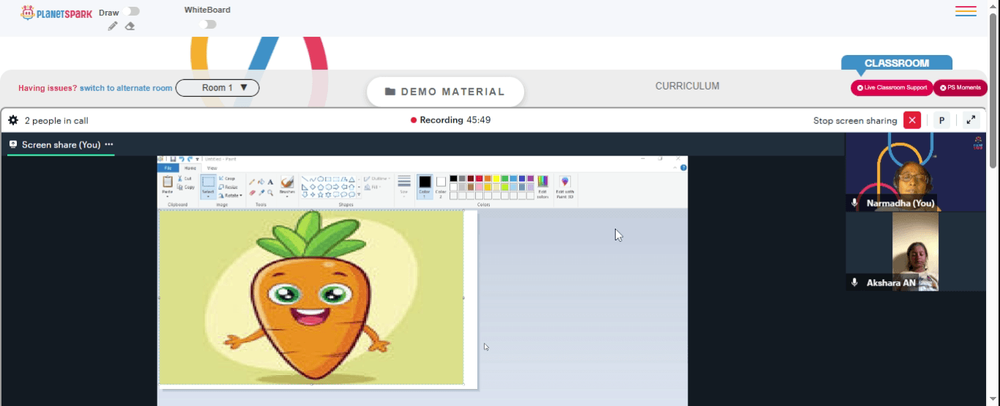Toggle the WhiteBoard switch
The image size is (1000, 406).
(207, 24)
